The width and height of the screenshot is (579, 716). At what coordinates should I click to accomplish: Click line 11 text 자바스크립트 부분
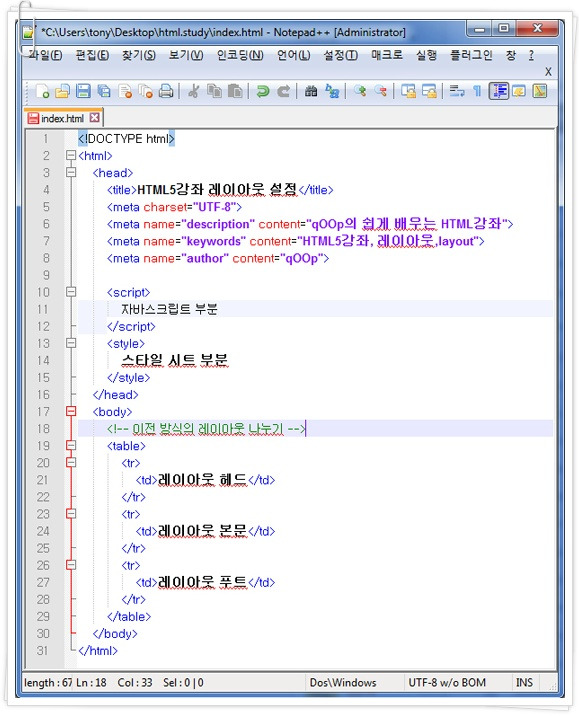pos(169,309)
